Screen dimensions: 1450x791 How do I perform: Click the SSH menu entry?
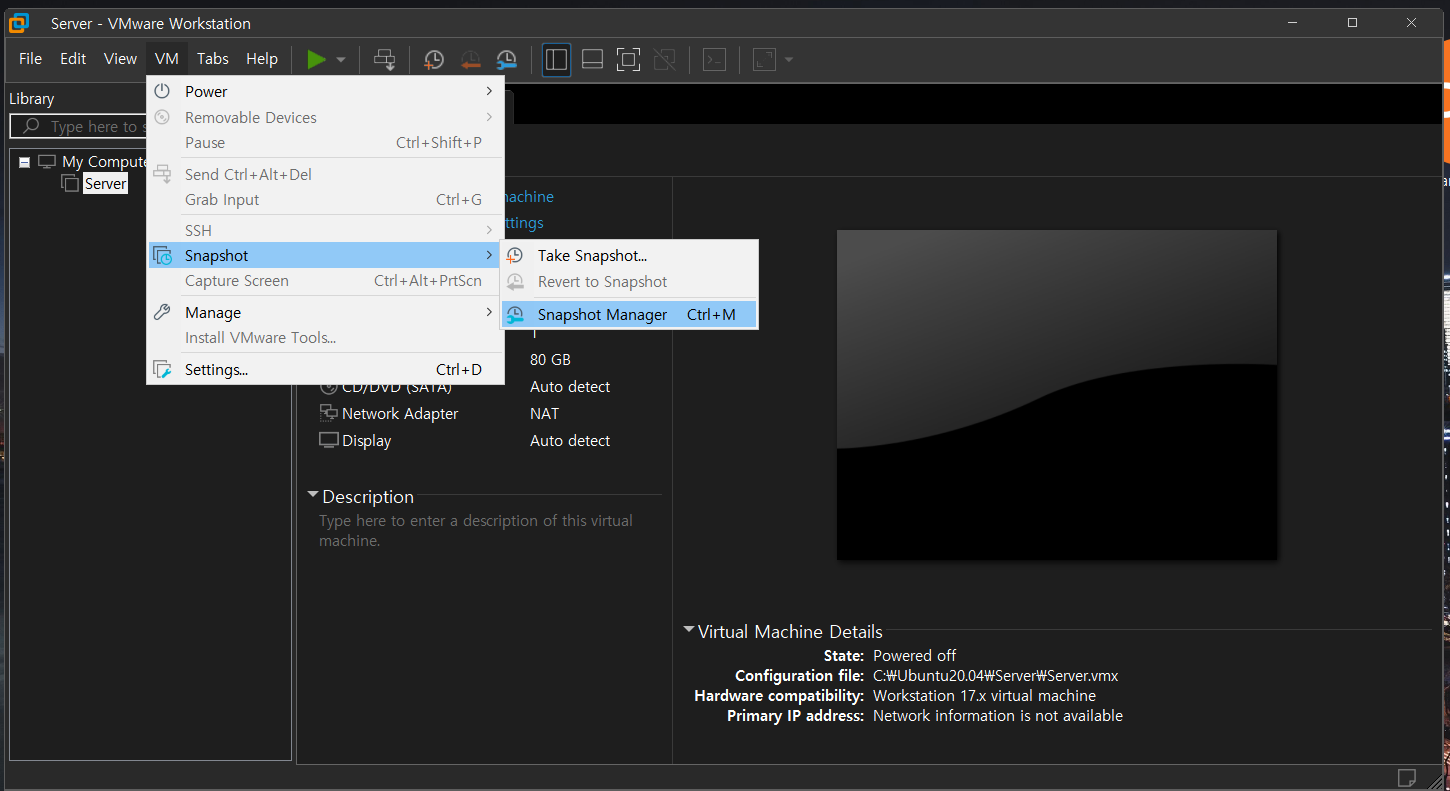point(325,230)
